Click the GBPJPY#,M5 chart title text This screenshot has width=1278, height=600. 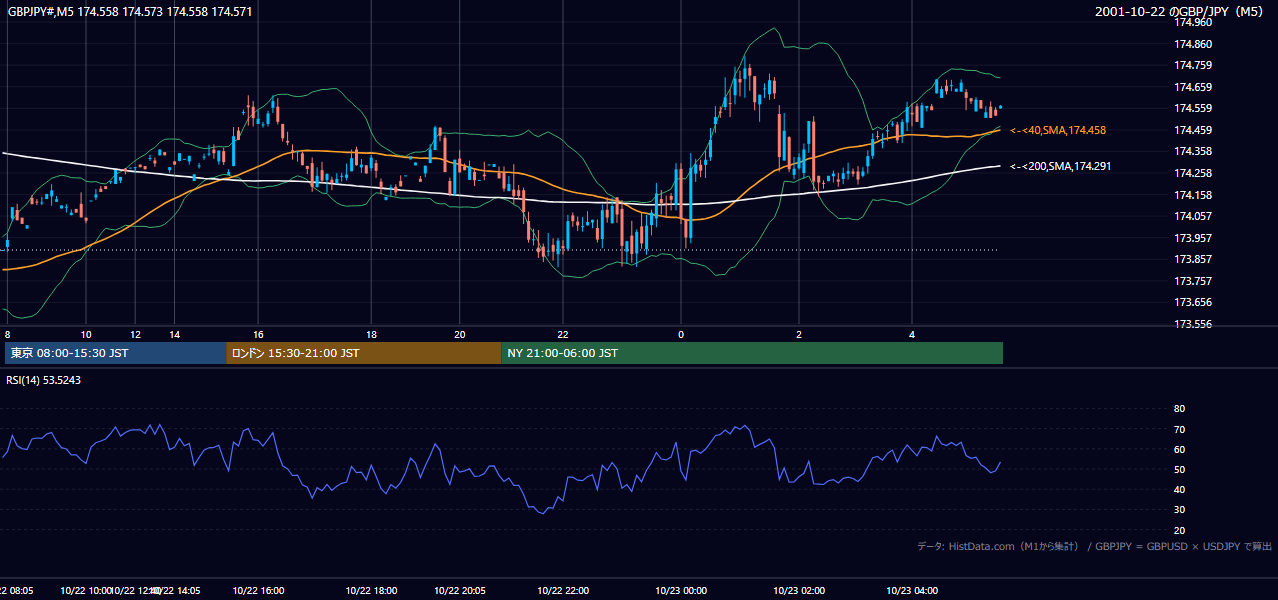[130, 12]
